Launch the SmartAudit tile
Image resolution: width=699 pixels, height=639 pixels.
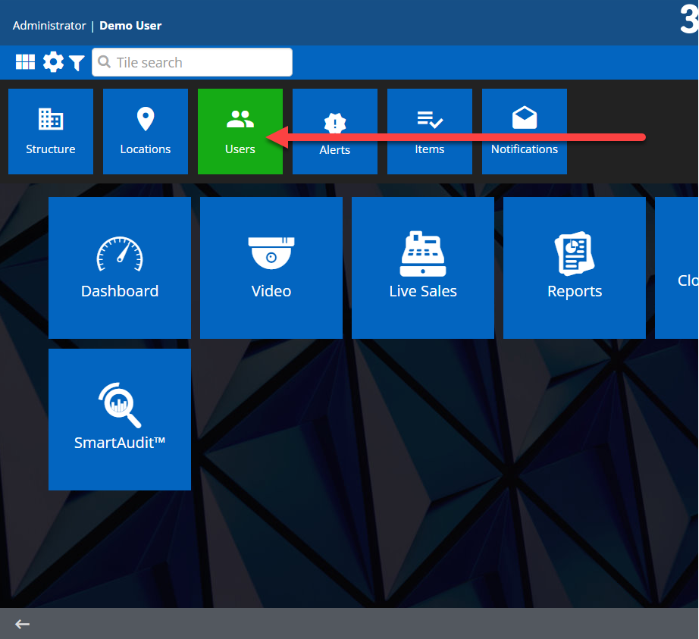coord(119,419)
